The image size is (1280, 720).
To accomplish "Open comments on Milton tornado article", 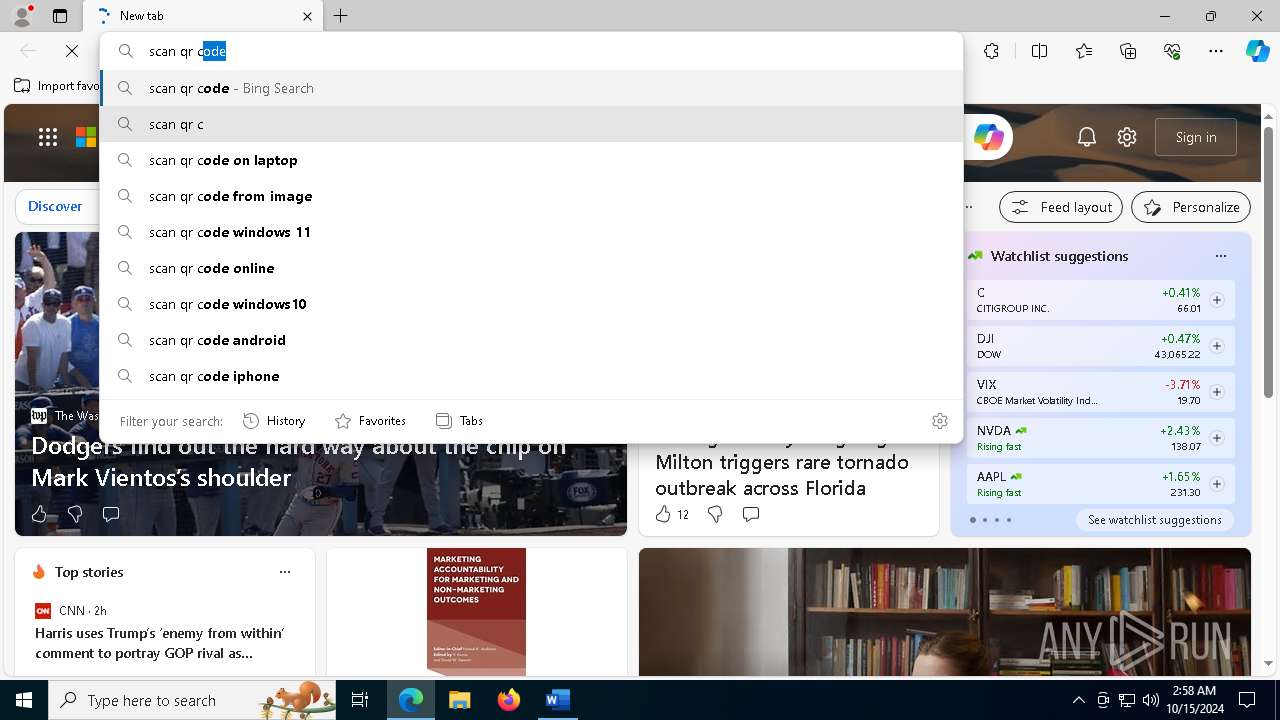I will point(751,514).
